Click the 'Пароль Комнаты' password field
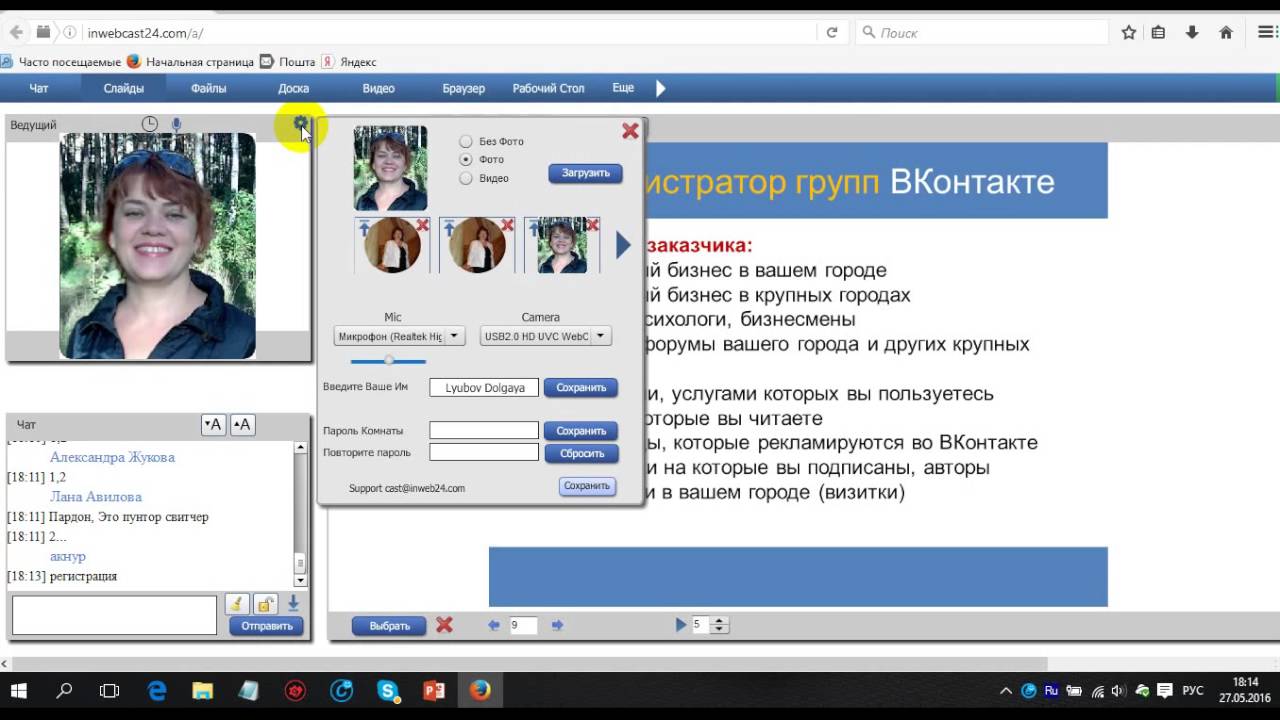This screenshot has width=1280, height=720. tap(484, 430)
